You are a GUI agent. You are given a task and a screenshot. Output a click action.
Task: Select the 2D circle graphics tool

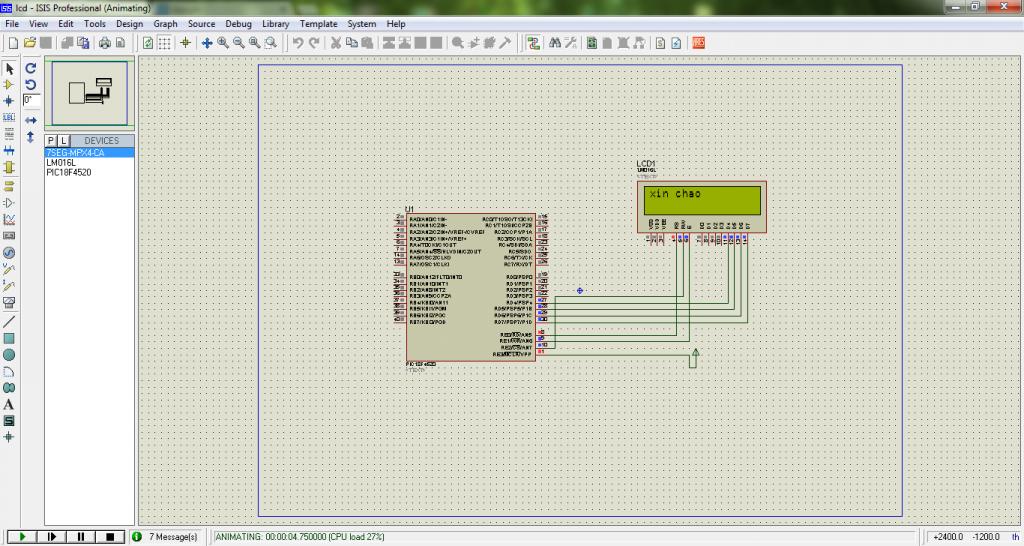(9, 354)
